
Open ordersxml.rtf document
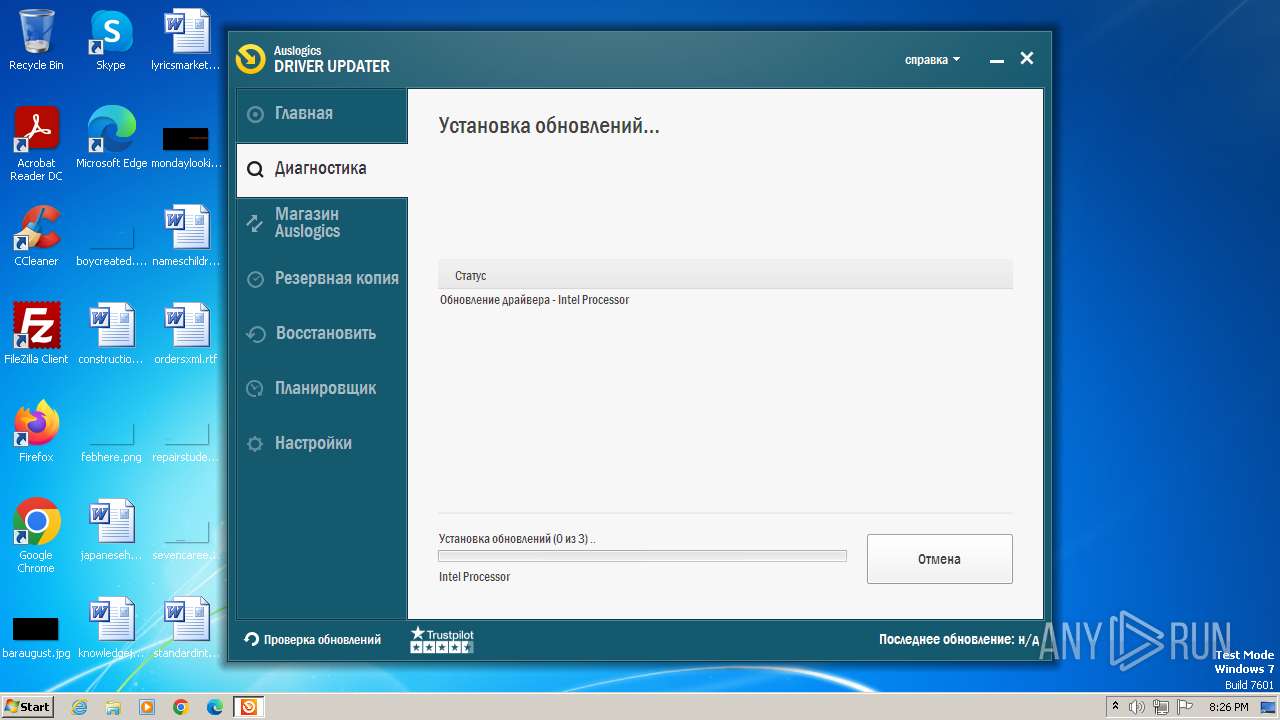click(186, 334)
